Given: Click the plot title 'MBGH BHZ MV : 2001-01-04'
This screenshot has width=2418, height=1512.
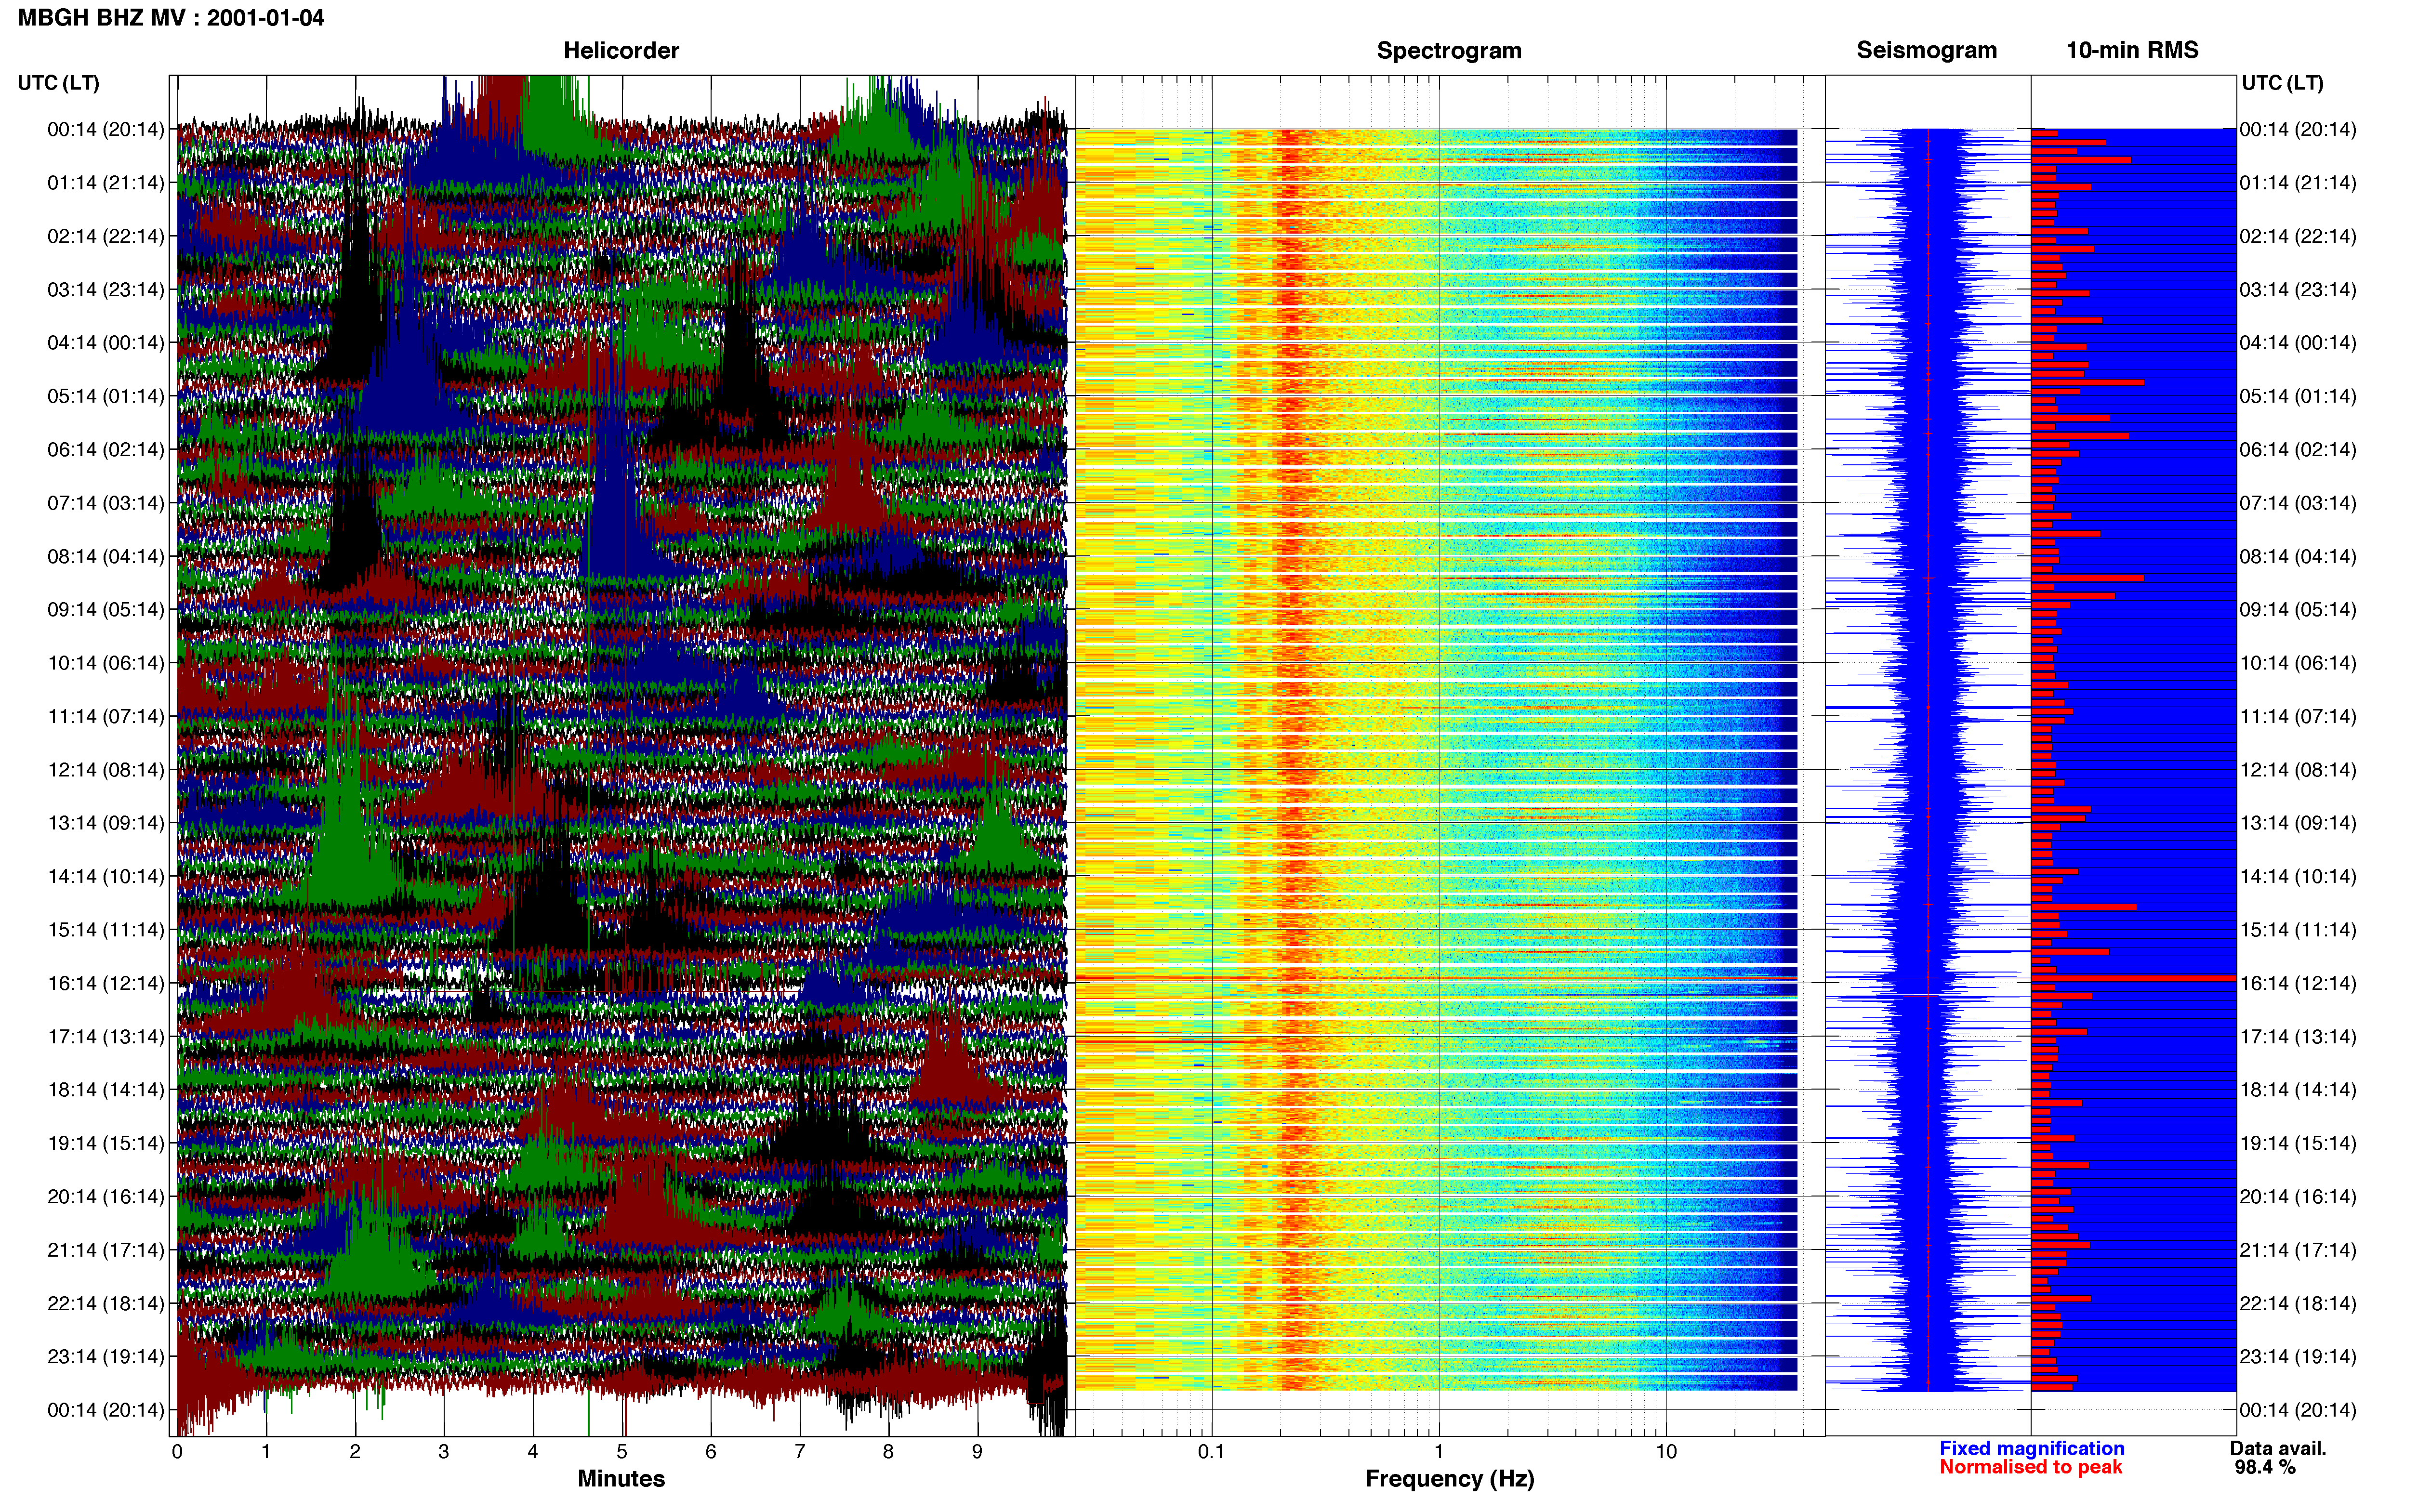Looking at the screenshot, I should (171, 18).
